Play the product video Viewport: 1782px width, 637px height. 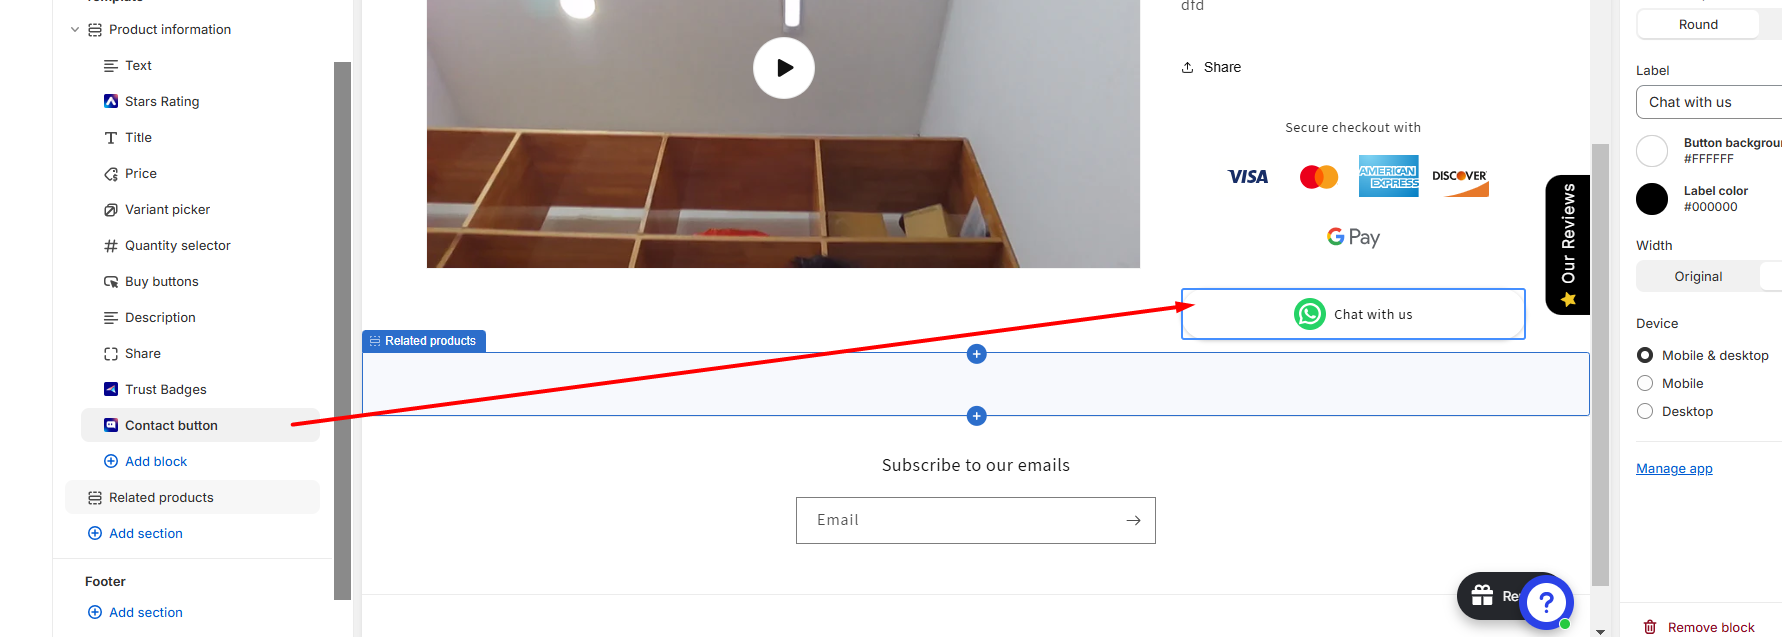(784, 68)
